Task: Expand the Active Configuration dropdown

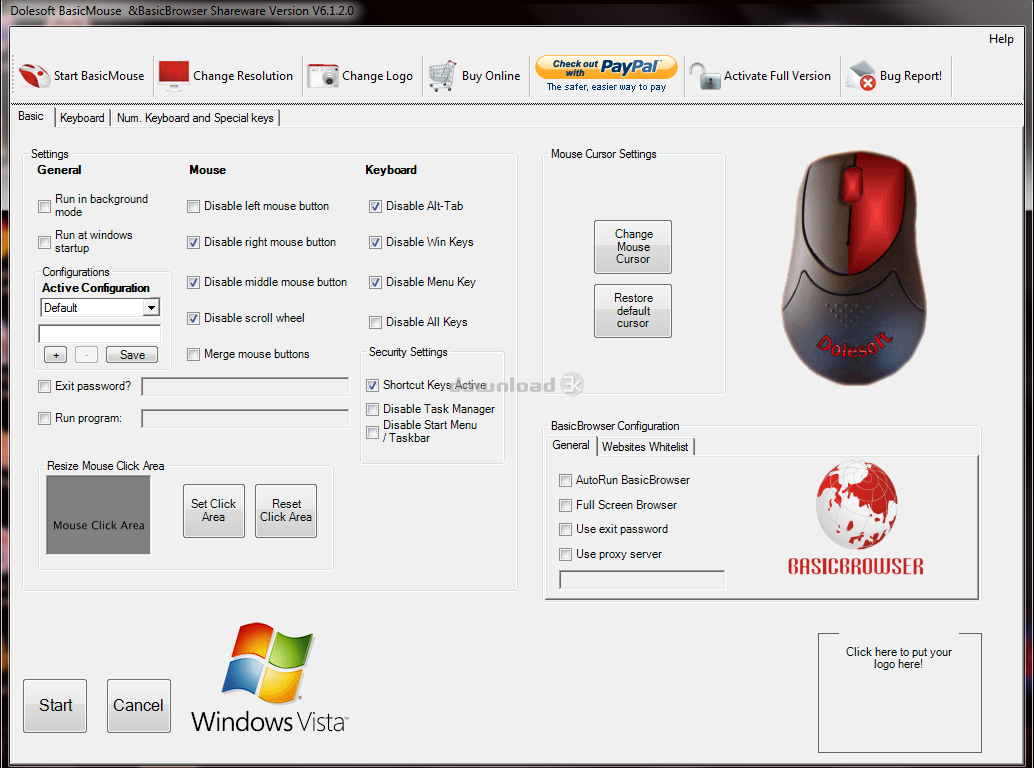Action: point(152,308)
